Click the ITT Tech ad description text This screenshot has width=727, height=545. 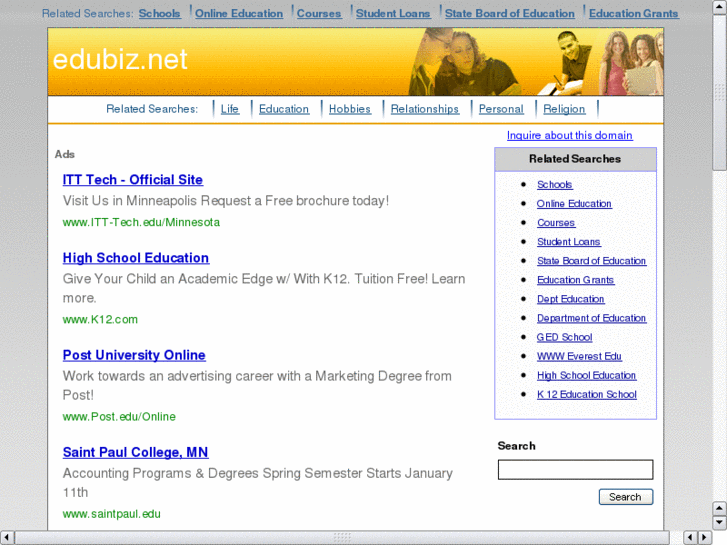coord(226,201)
